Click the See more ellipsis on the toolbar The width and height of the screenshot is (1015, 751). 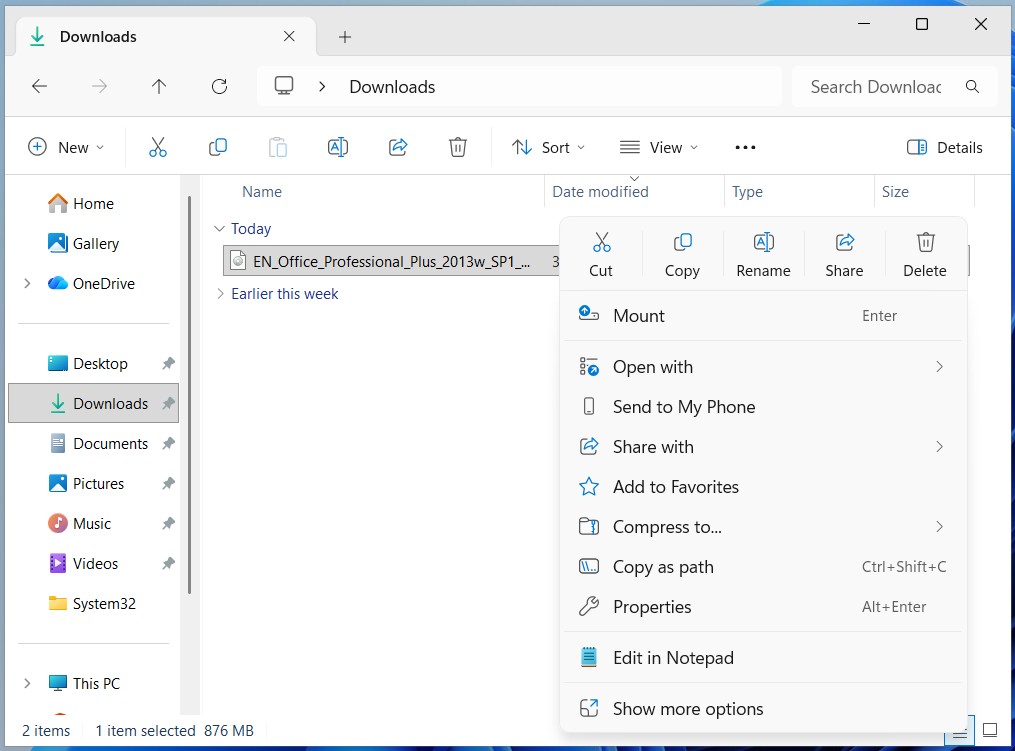(x=744, y=147)
